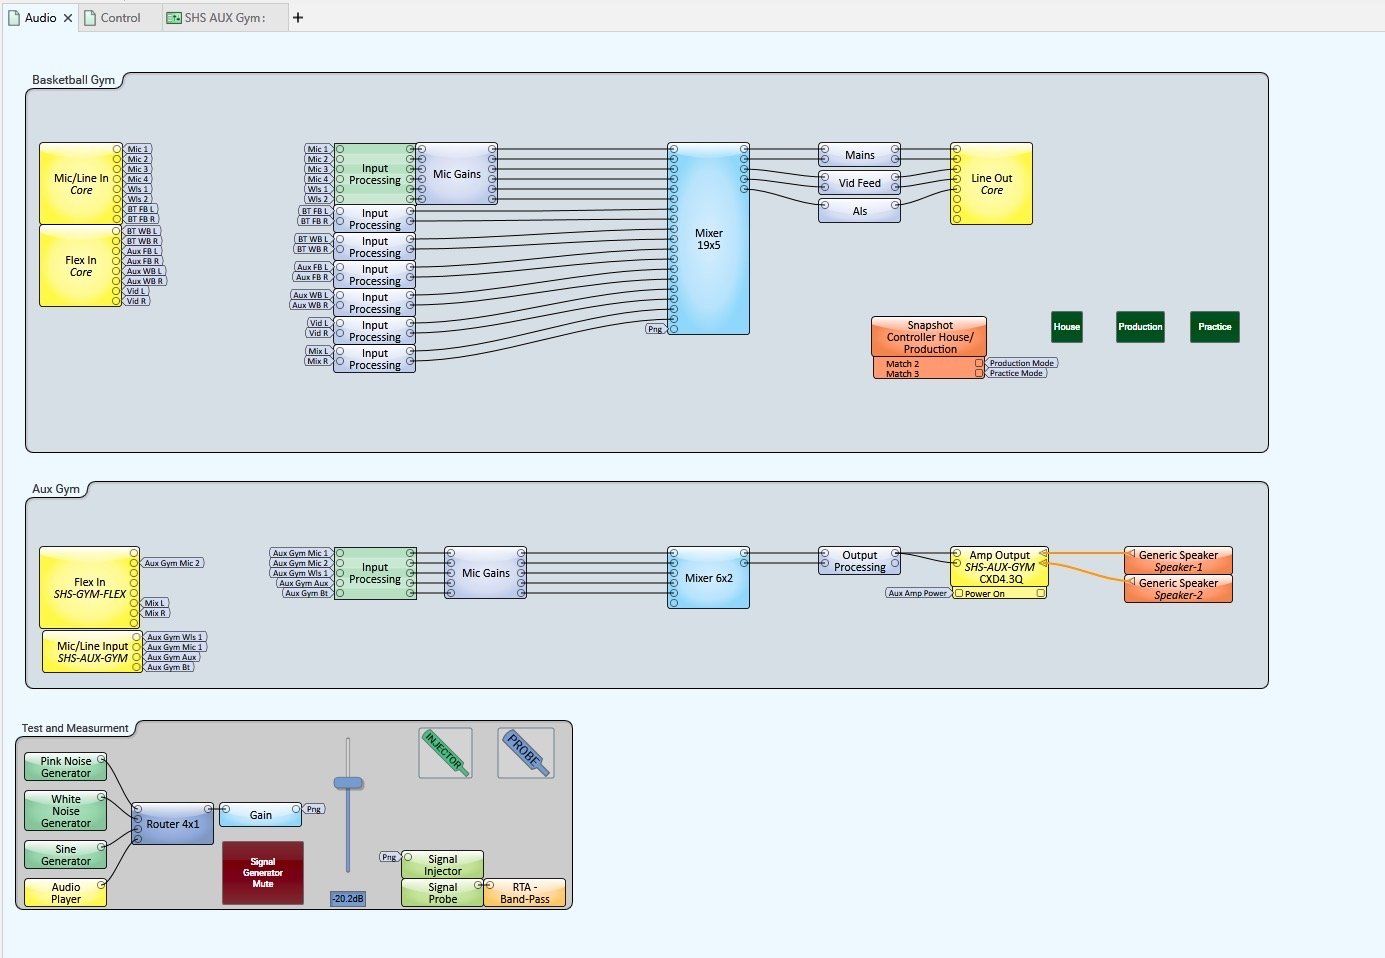Select the Audio Player block
Viewport: 1385px width, 958px height.
tap(66, 893)
